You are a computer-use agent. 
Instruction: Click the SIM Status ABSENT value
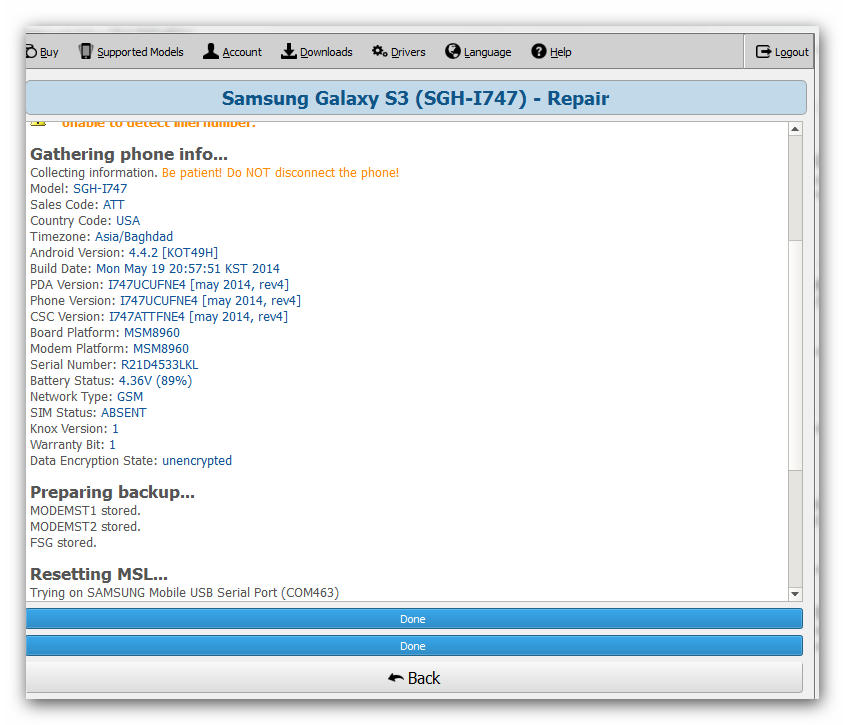[123, 413]
